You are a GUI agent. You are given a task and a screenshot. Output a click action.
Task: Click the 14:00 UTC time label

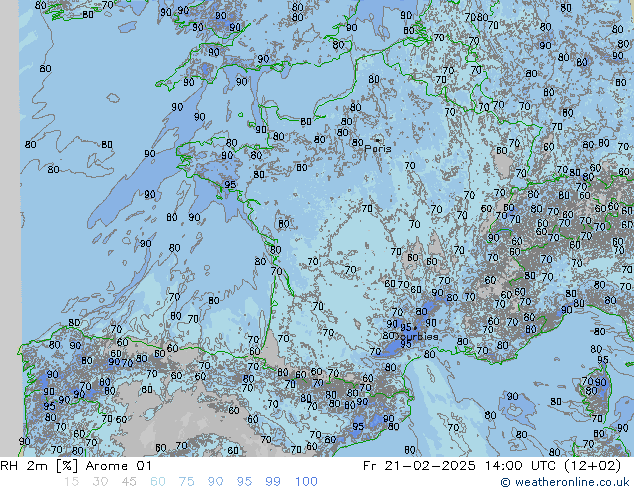[x=518, y=466]
